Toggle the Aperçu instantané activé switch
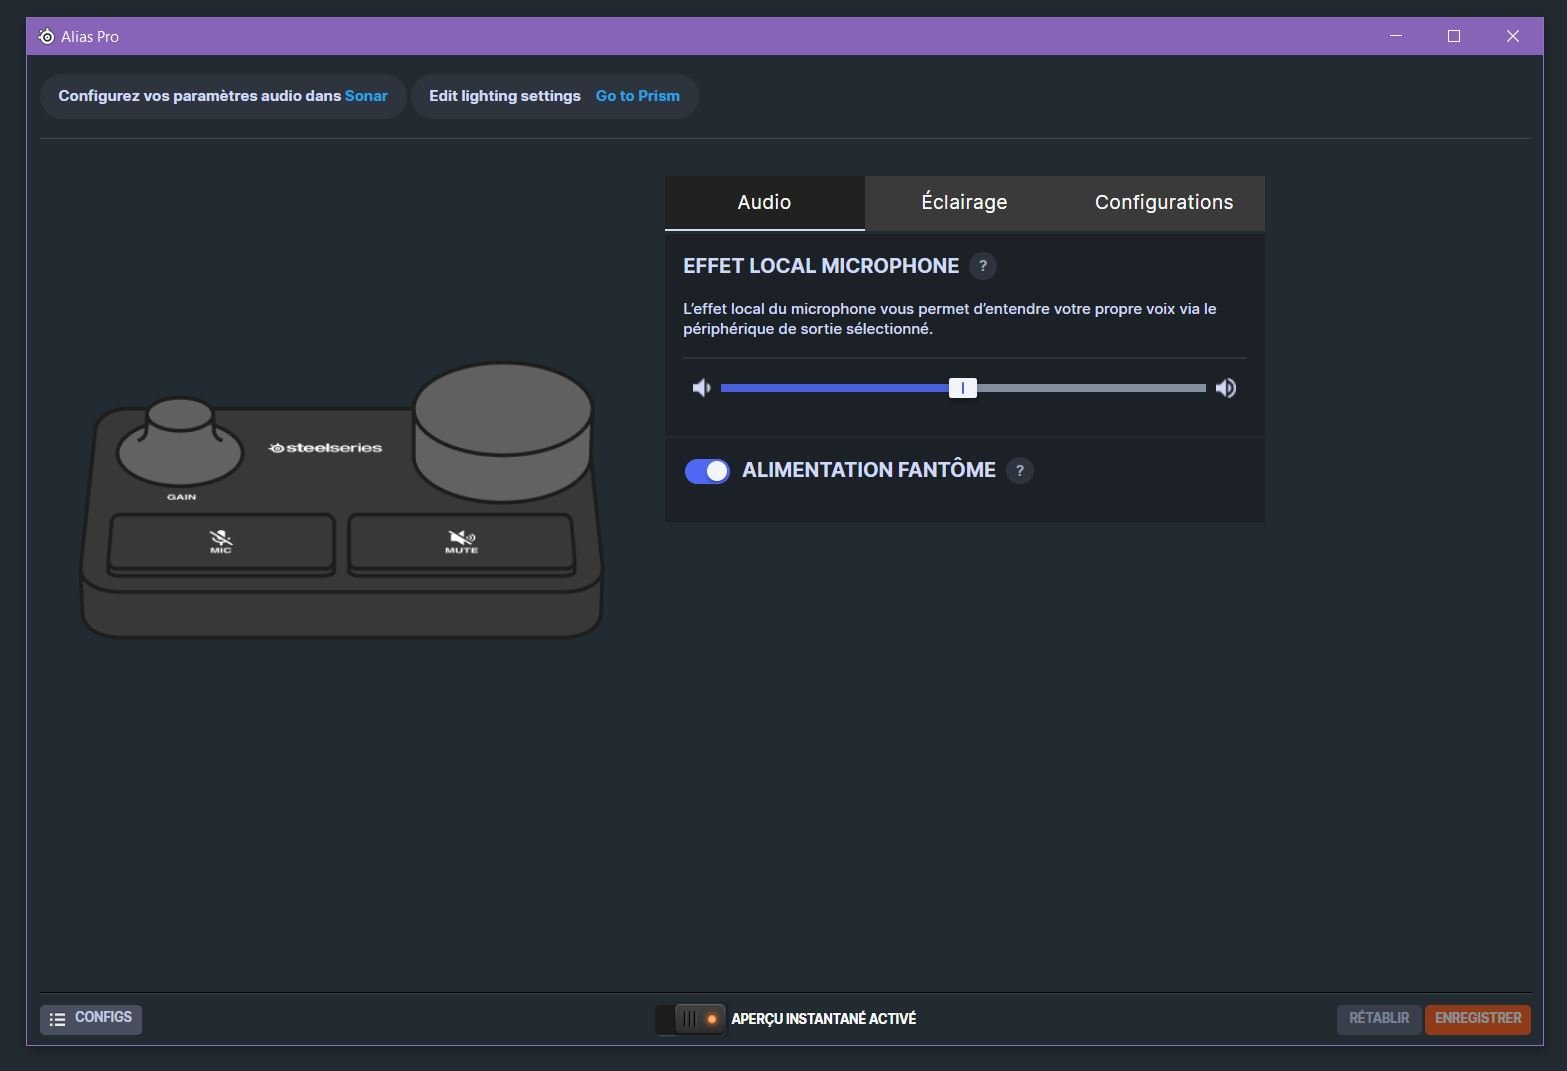 (x=690, y=1019)
